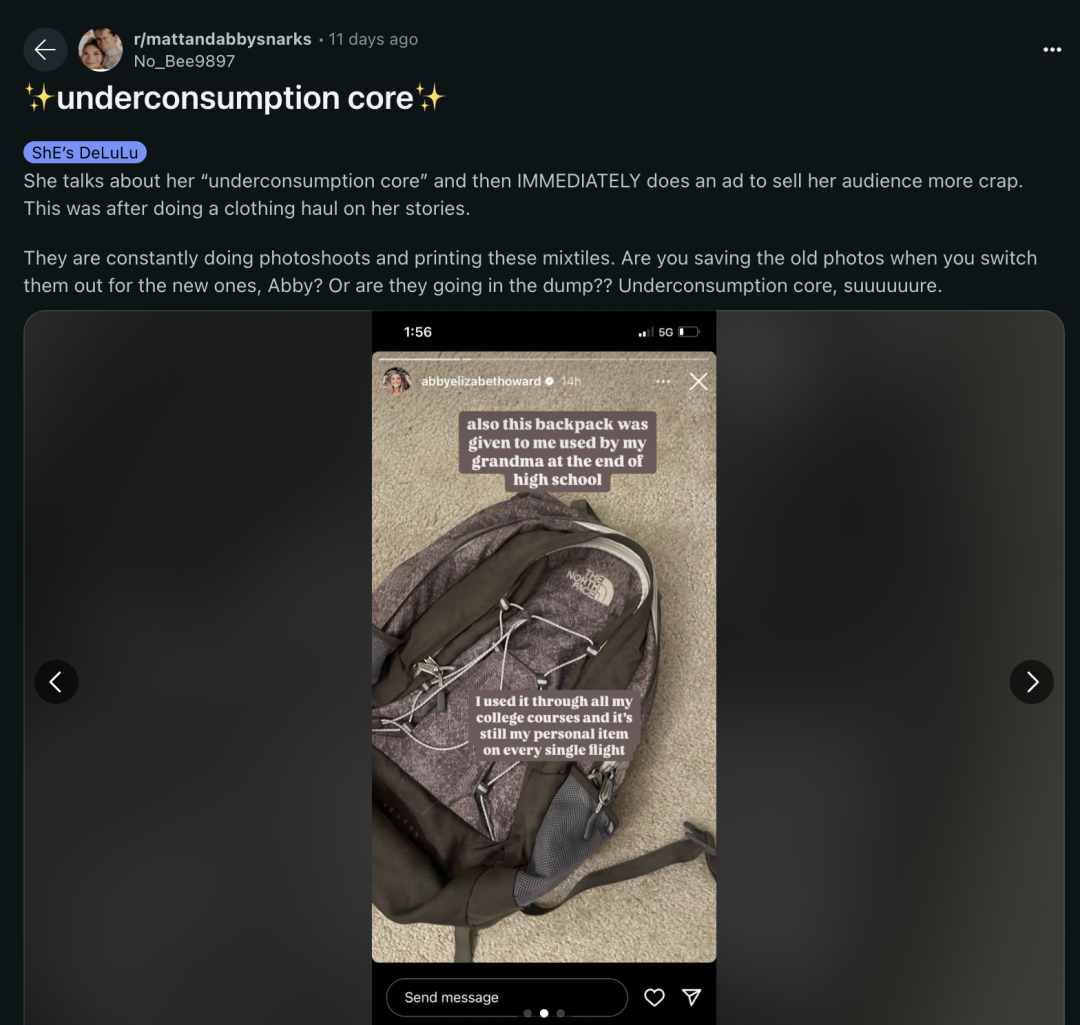Open the abbyelizabethhoward story profile name
The height and width of the screenshot is (1025, 1080).
click(481, 381)
